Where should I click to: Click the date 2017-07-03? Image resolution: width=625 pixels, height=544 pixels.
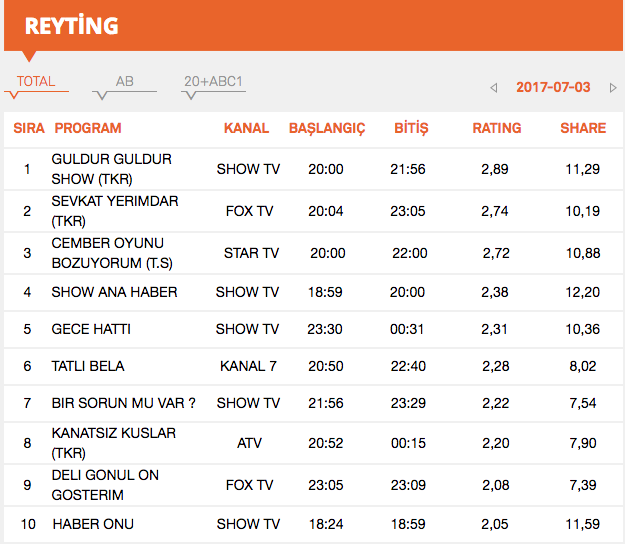click(553, 87)
